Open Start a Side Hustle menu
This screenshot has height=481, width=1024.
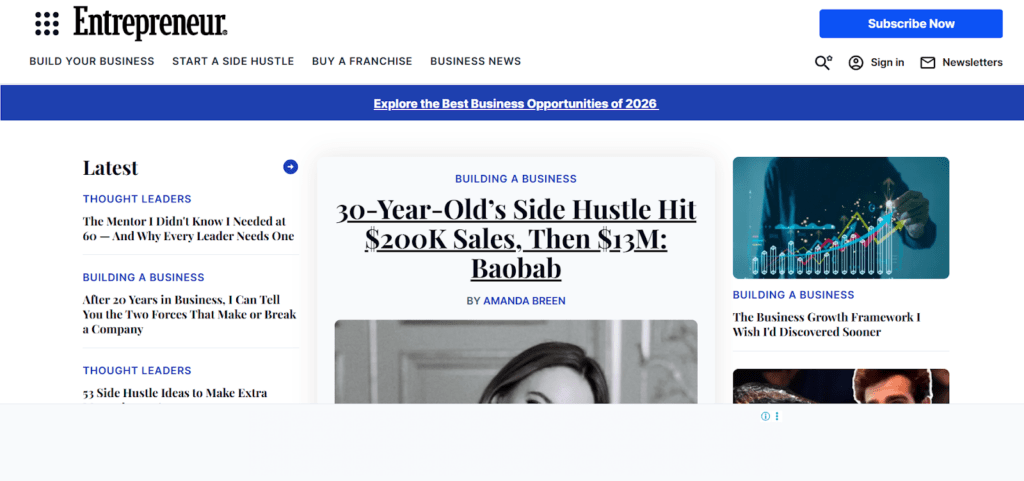233,61
